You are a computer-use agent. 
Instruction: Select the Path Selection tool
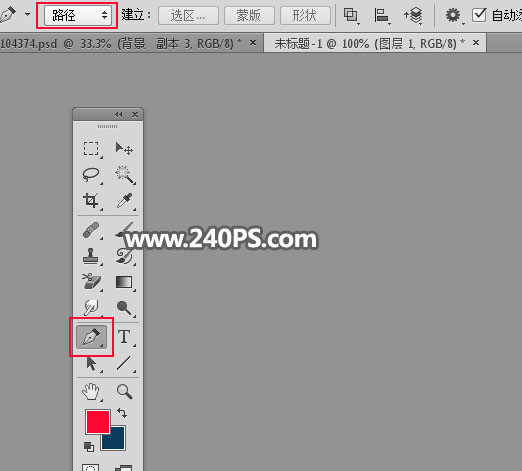coord(91,364)
